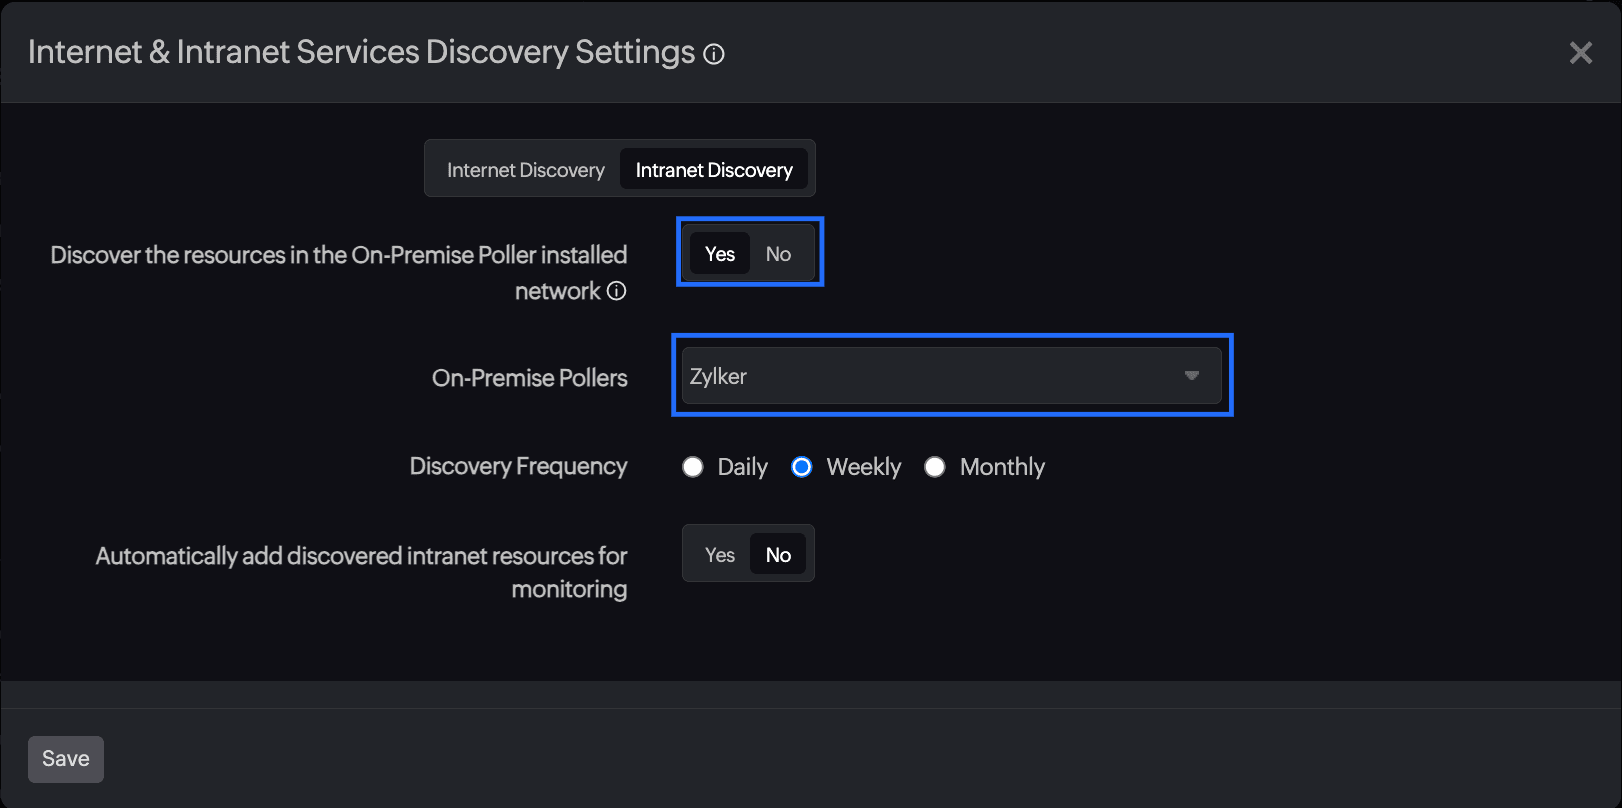The image size is (1622, 808).
Task: Choose the Weekly frequency radio button
Action: point(802,467)
